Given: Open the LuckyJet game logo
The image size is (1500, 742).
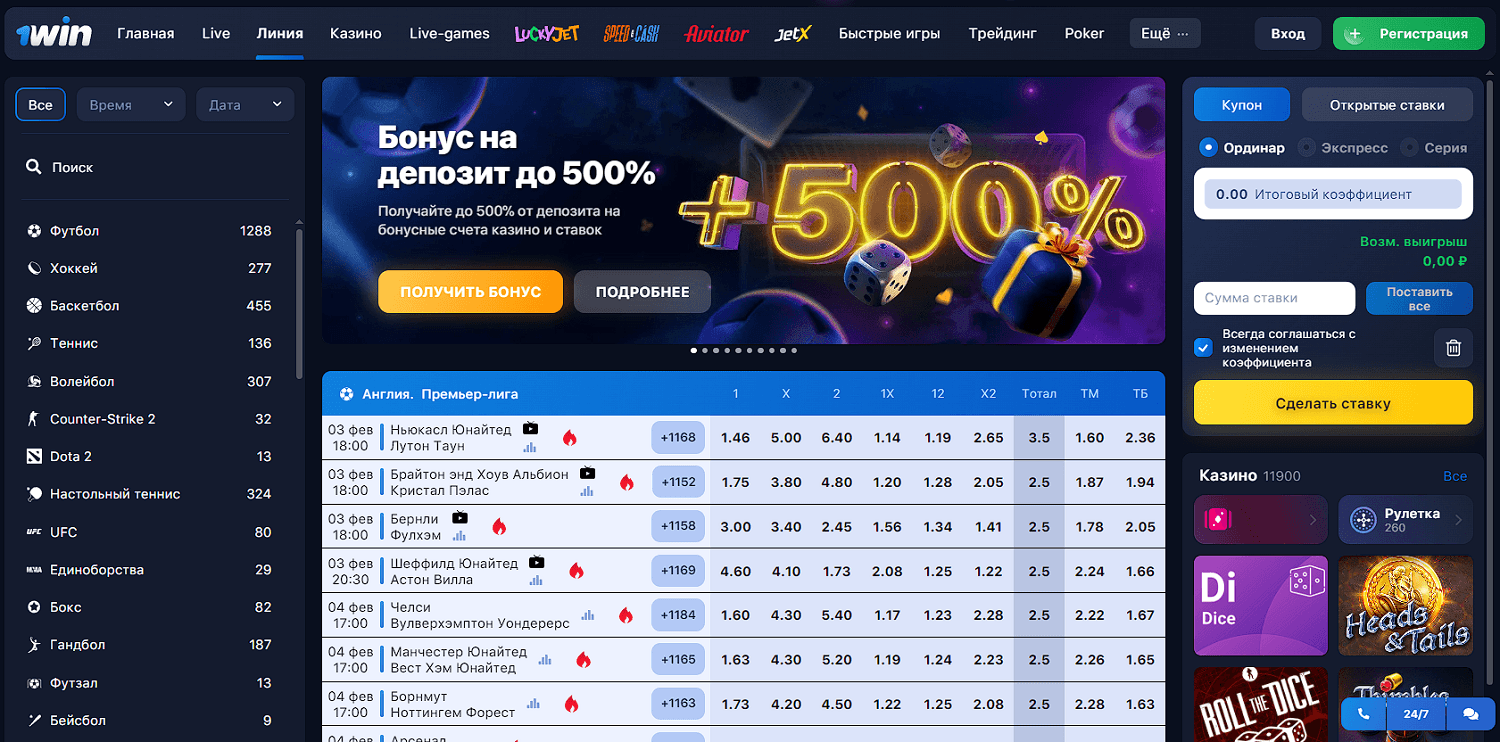Looking at the screenshot, I should pos(547,34).
